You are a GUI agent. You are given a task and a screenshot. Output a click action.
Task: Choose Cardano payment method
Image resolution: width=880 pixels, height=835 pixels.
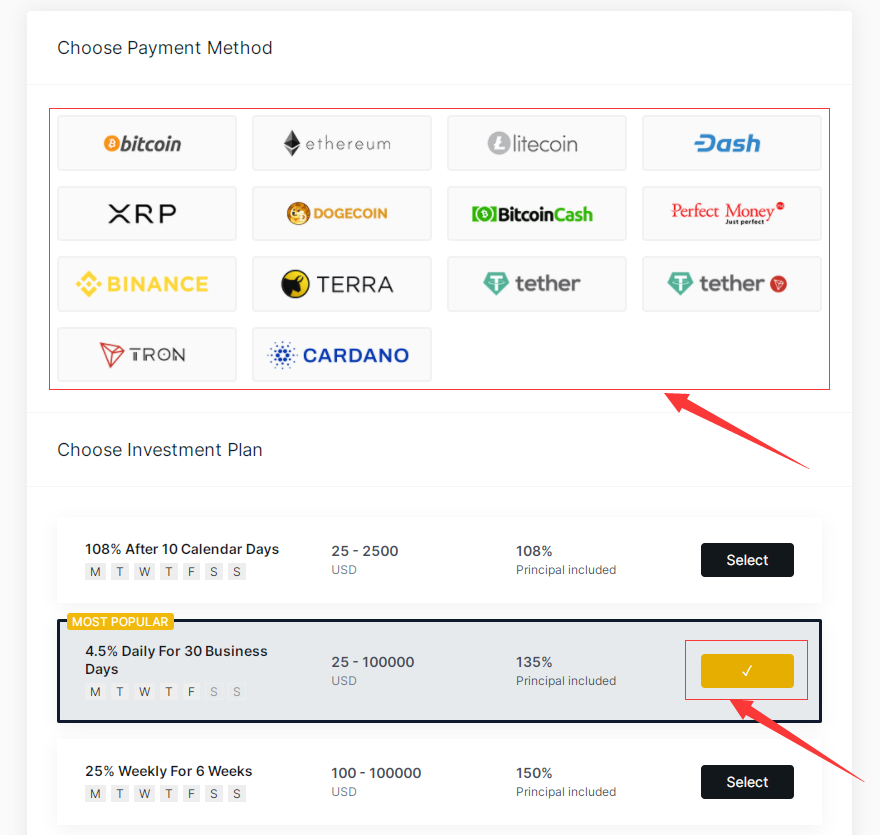click(x=342, y=354)
